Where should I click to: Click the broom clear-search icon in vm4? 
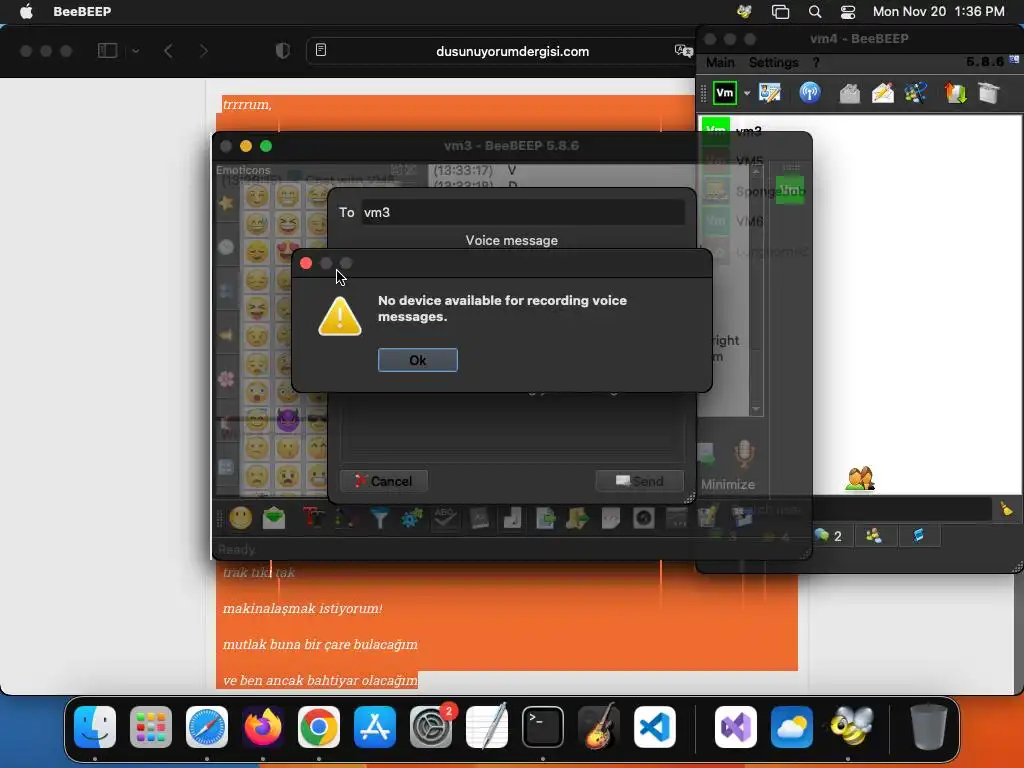(x=1006, y=509)
